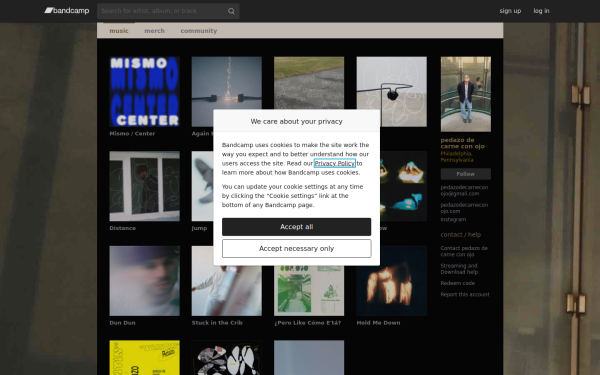Screen dimensions: 600x375
Task: Click Accept necessary only button
Action: [x=297, y=248]
